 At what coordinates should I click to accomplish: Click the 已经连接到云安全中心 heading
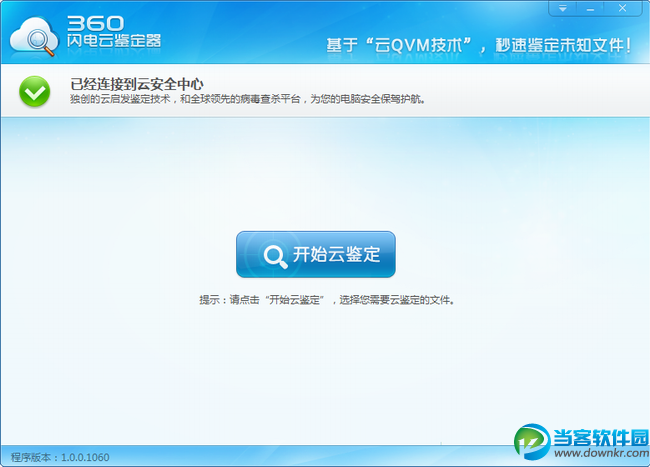[x=137, y=84]
